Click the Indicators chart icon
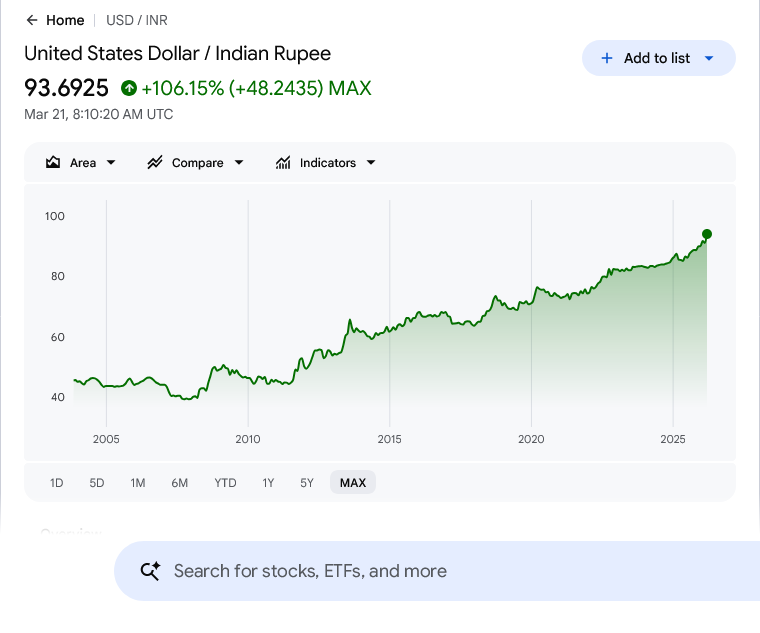760x633 pixels. 283,162
